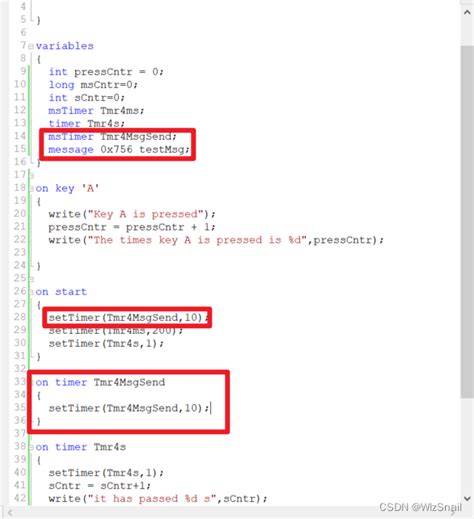The image size is (474, 519).
Task: Click the vertical scrollbar down arrow
Action: pyautogui.click(x=467, y=499)
